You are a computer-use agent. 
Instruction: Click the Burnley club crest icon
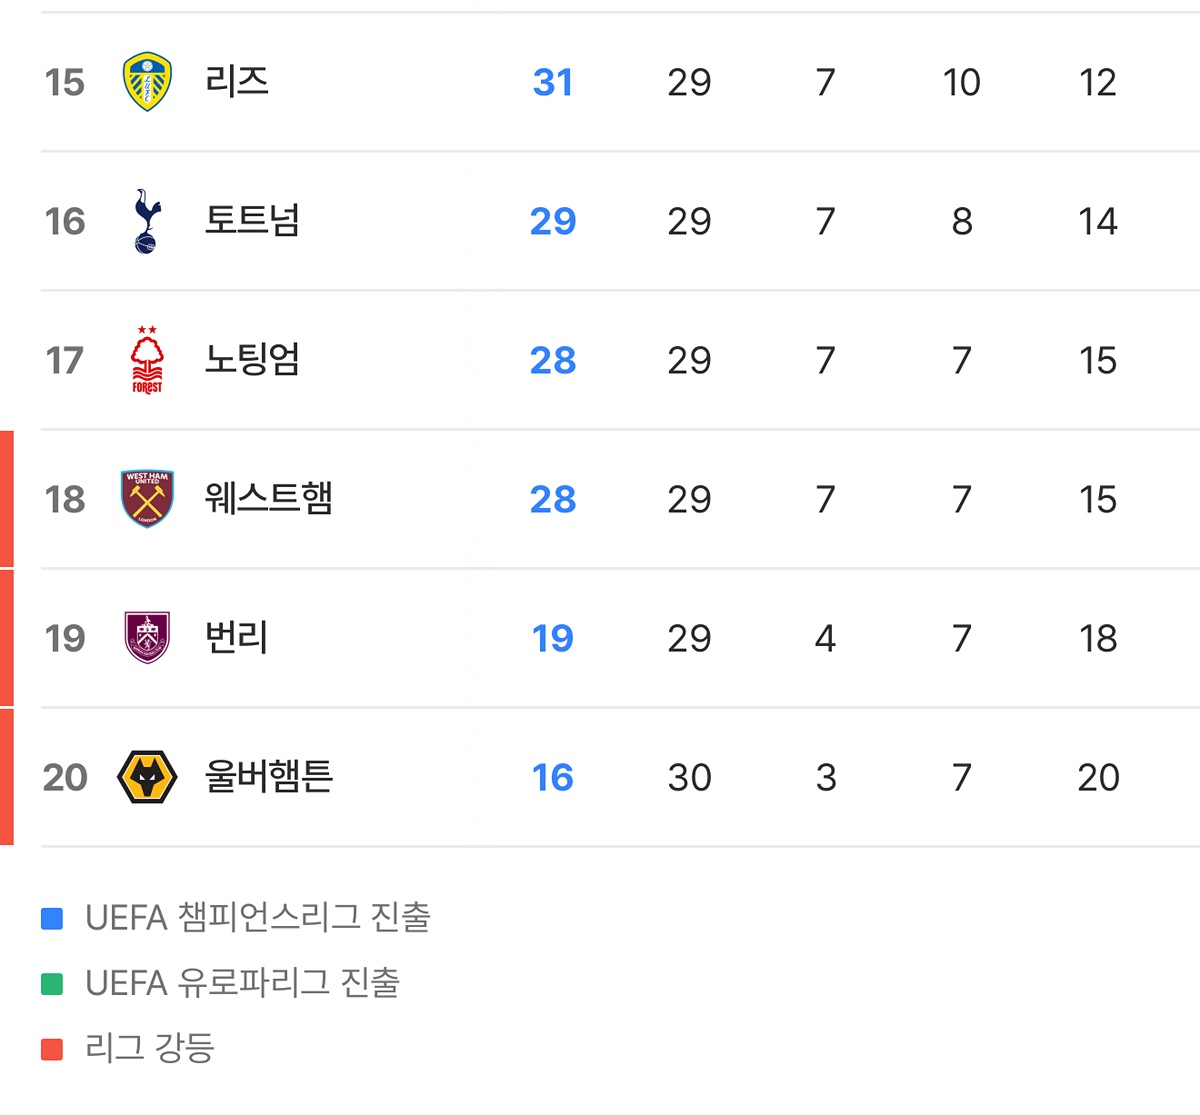pos(147,637)
